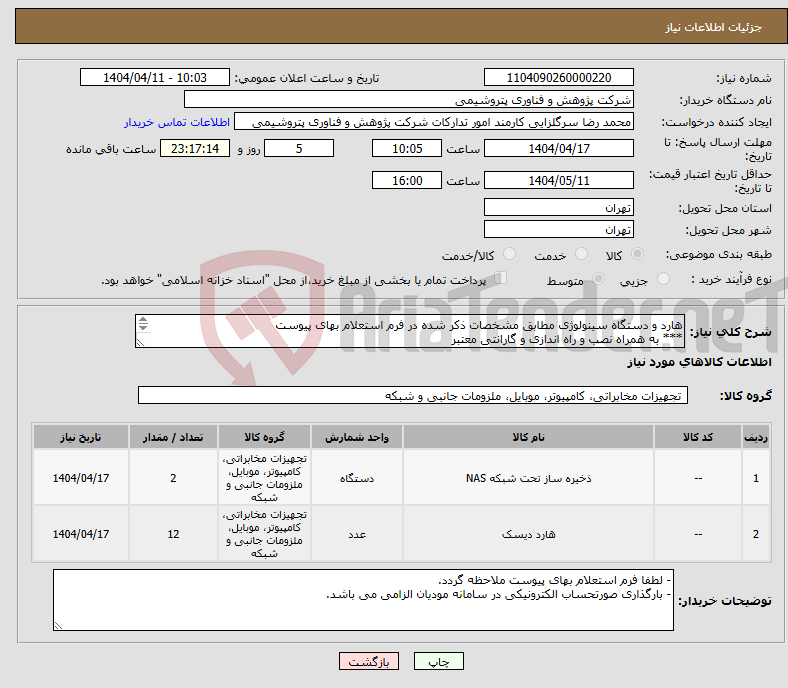Click the request number field 1104090260000220
Screen dimensions: 788x688
click(x=558, y=78)
